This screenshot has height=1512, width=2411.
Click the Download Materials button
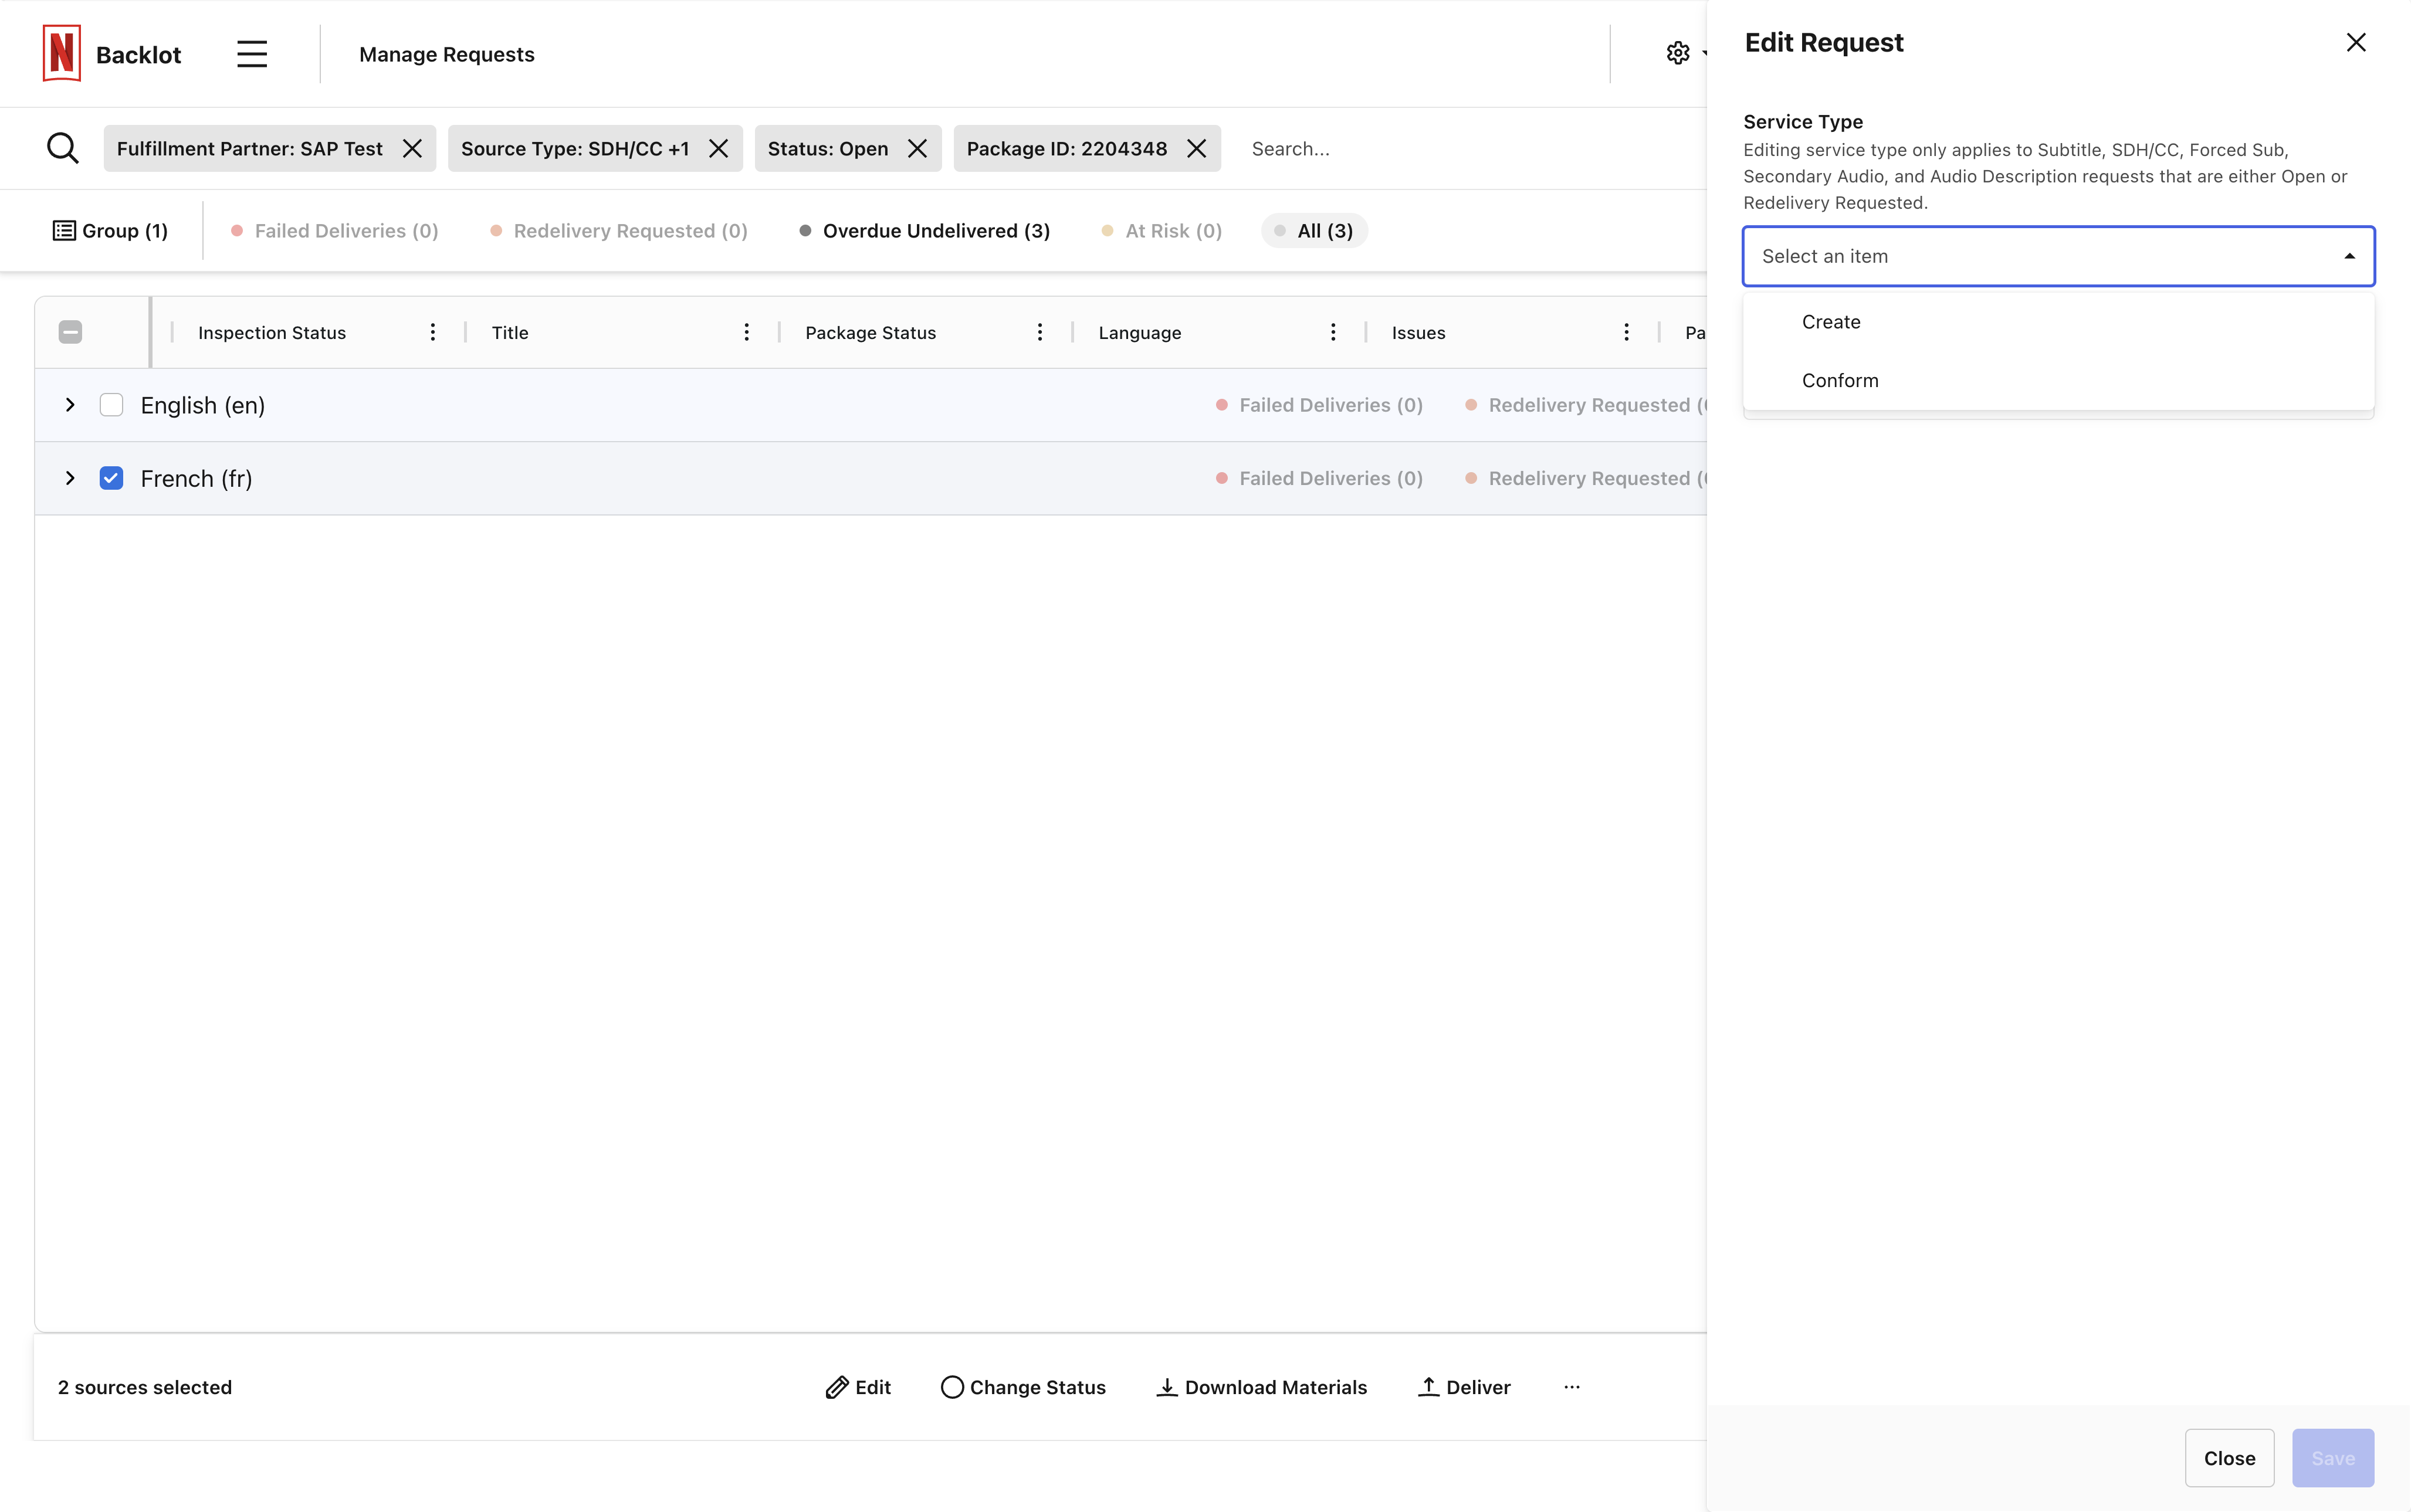coord(1262,1387)
